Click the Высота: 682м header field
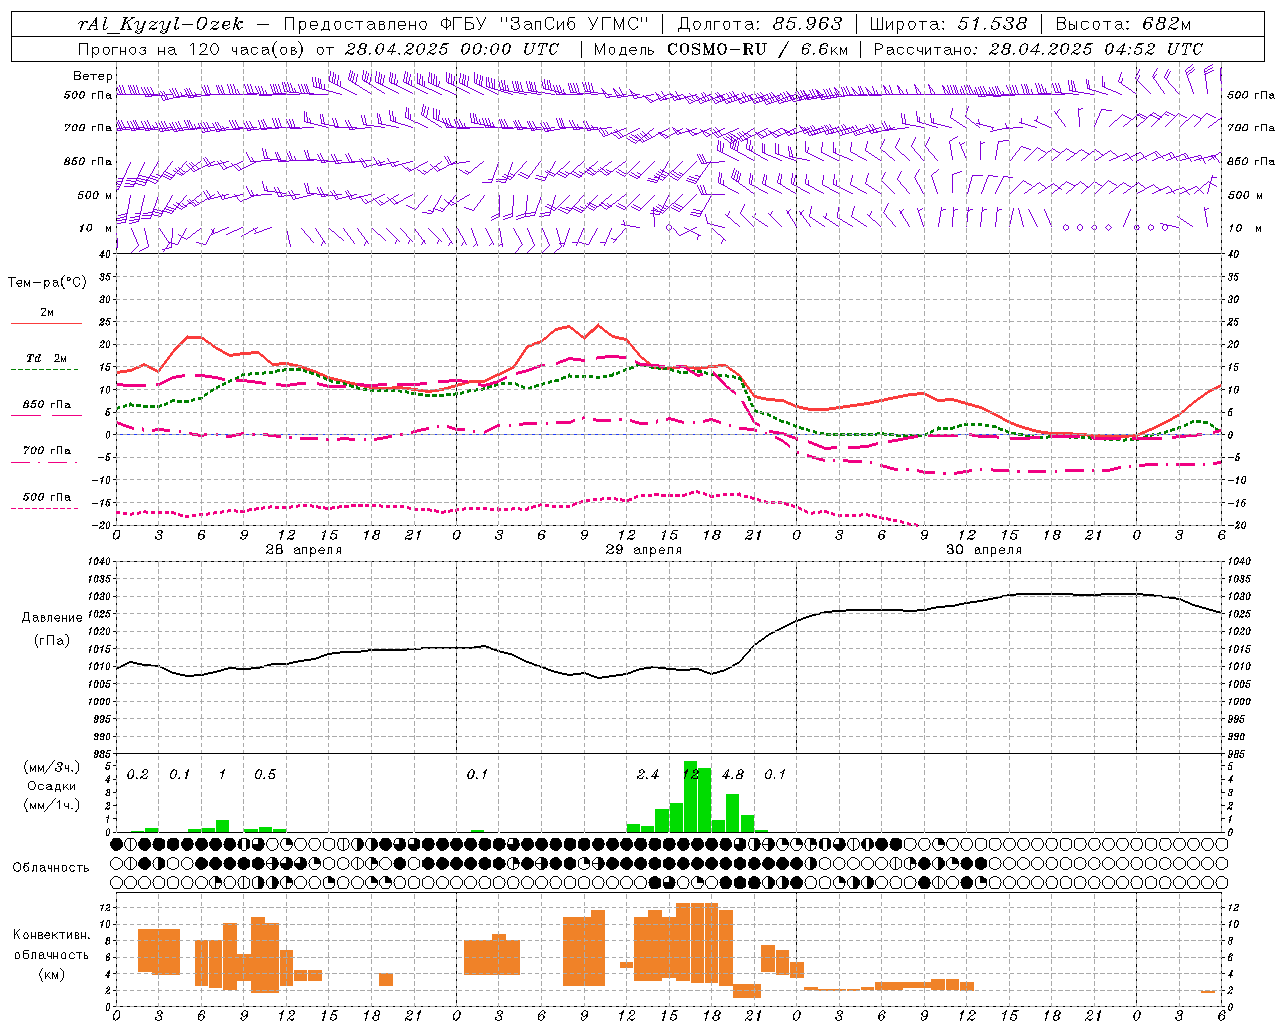1280x1024 pixels. coord(1124,25)
